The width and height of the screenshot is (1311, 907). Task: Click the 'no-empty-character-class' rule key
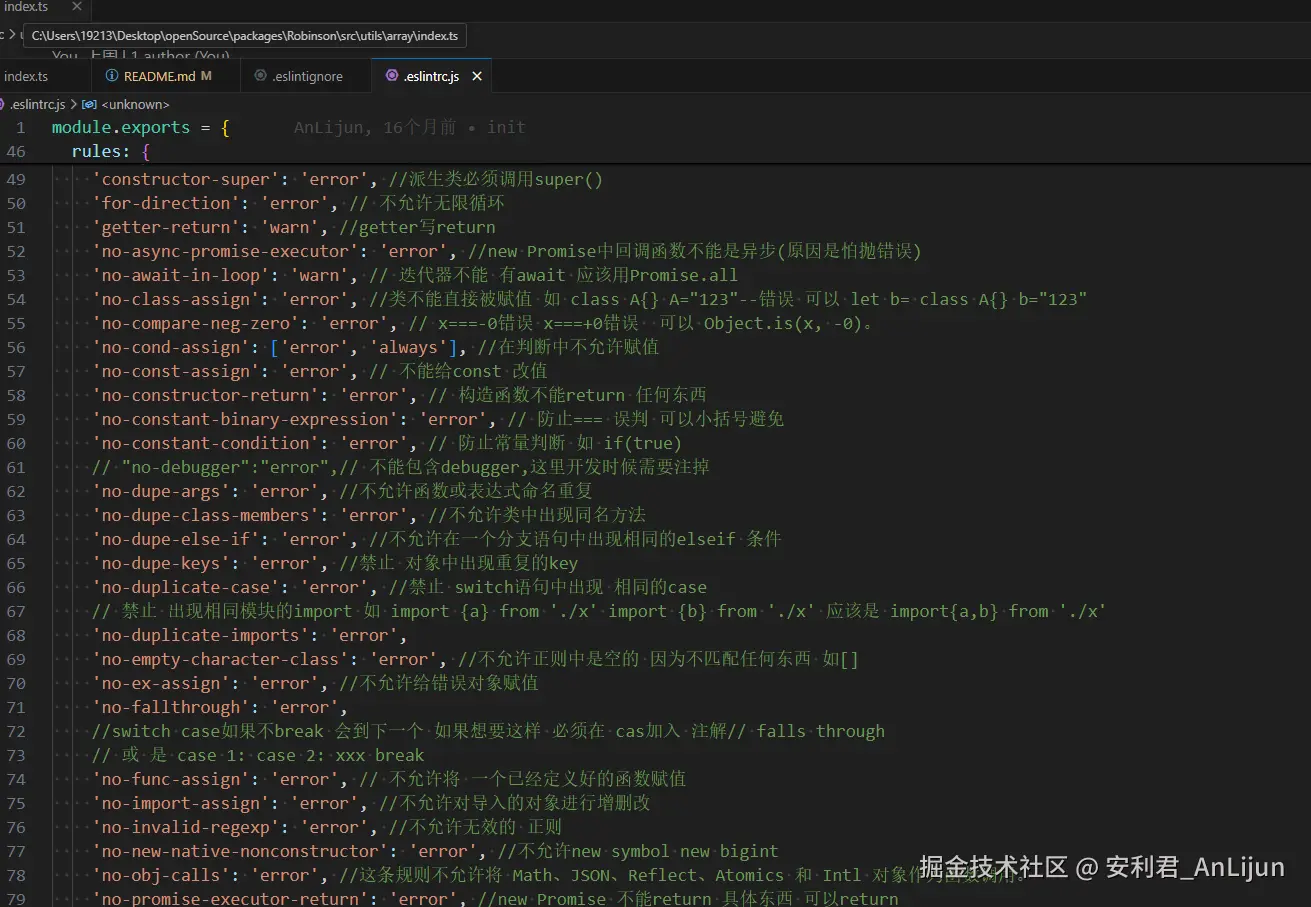click(x=221, y=660)
